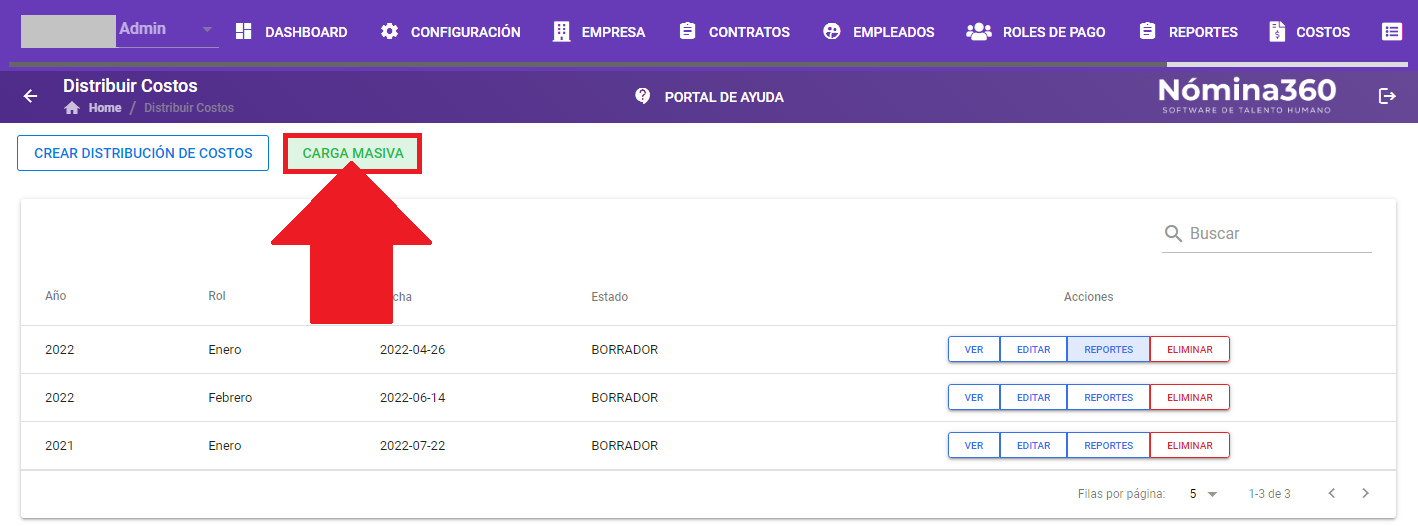Click REPORTES for 2022 Enero row

pyautogui.click(x=1109, y=350)
